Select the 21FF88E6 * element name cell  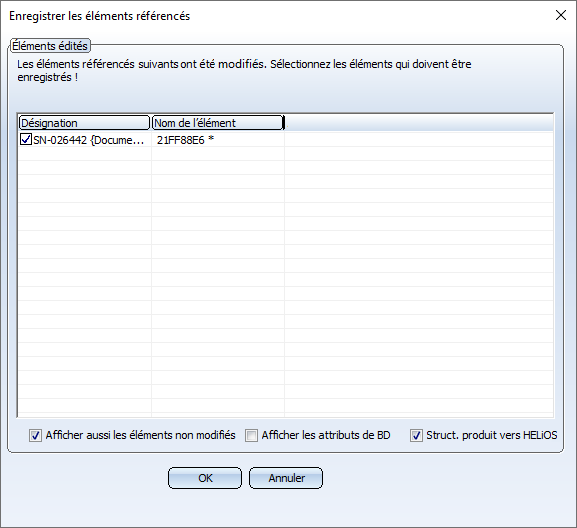(x=185, y=140)
